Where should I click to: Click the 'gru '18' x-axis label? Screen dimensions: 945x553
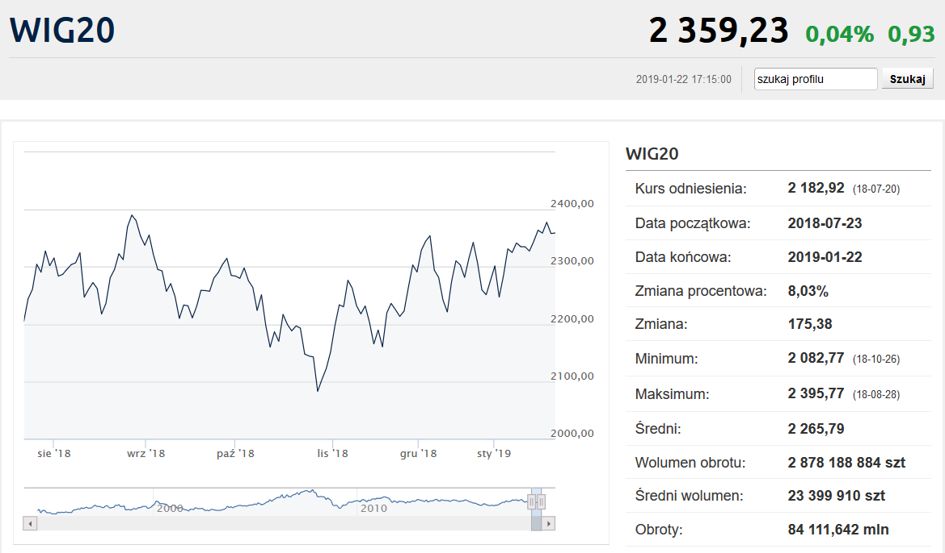pyautogui.click(x=418, y=454)
